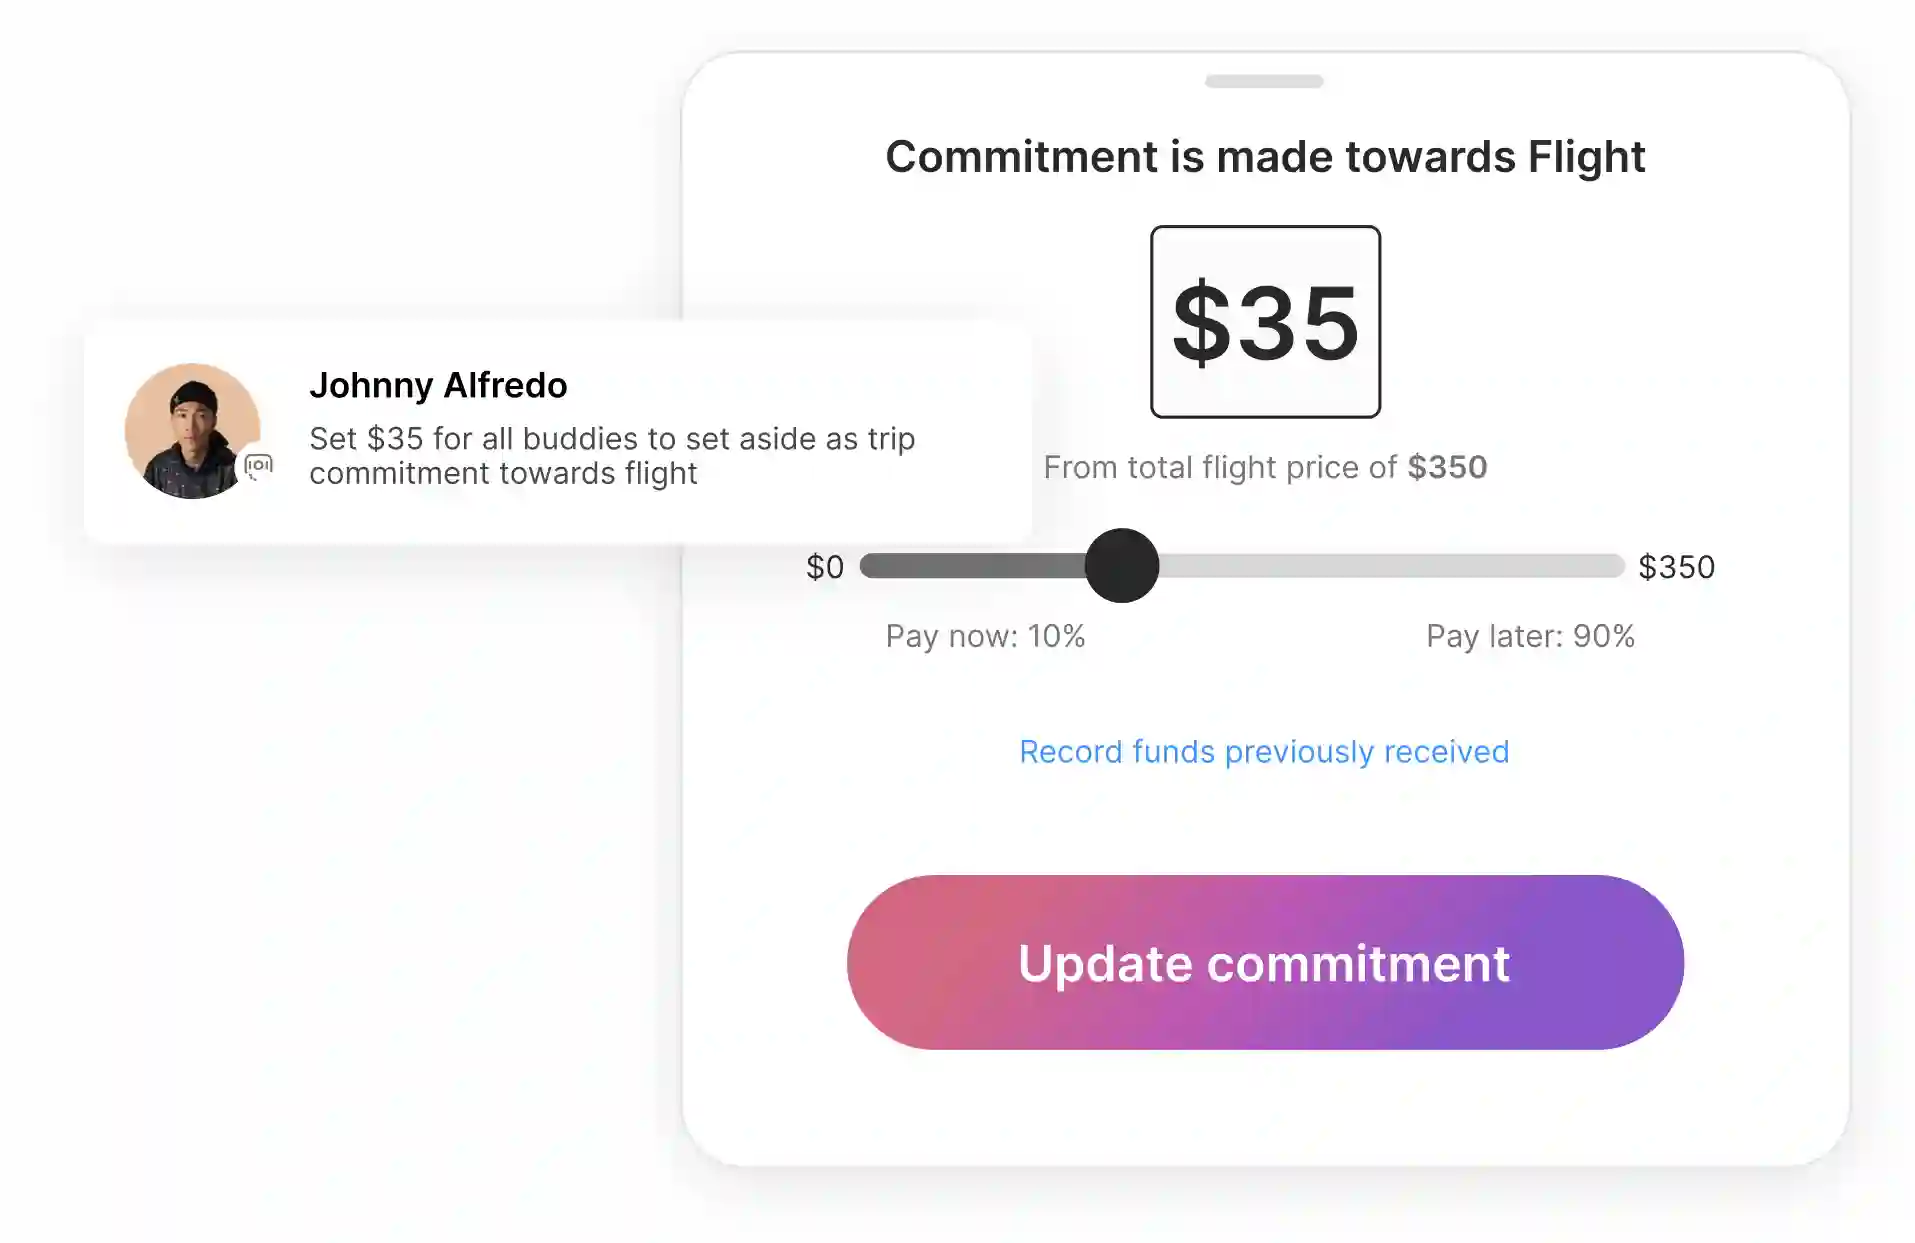Click the Commitment is made towards Flight title
The height and width of the screenshot is (1243, 1915).
point(1264,157)
